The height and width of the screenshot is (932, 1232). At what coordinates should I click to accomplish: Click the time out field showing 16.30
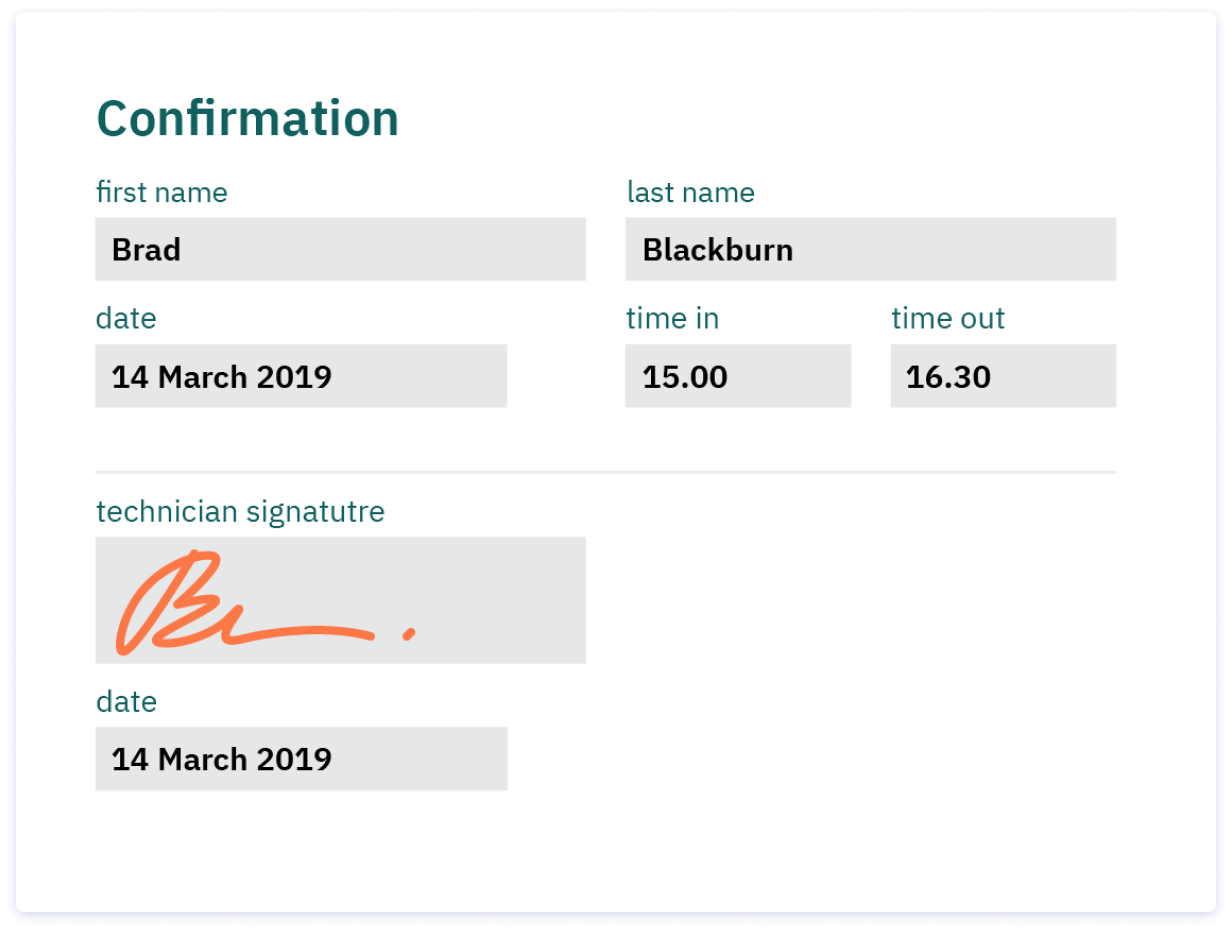(x=1002, y=376)
